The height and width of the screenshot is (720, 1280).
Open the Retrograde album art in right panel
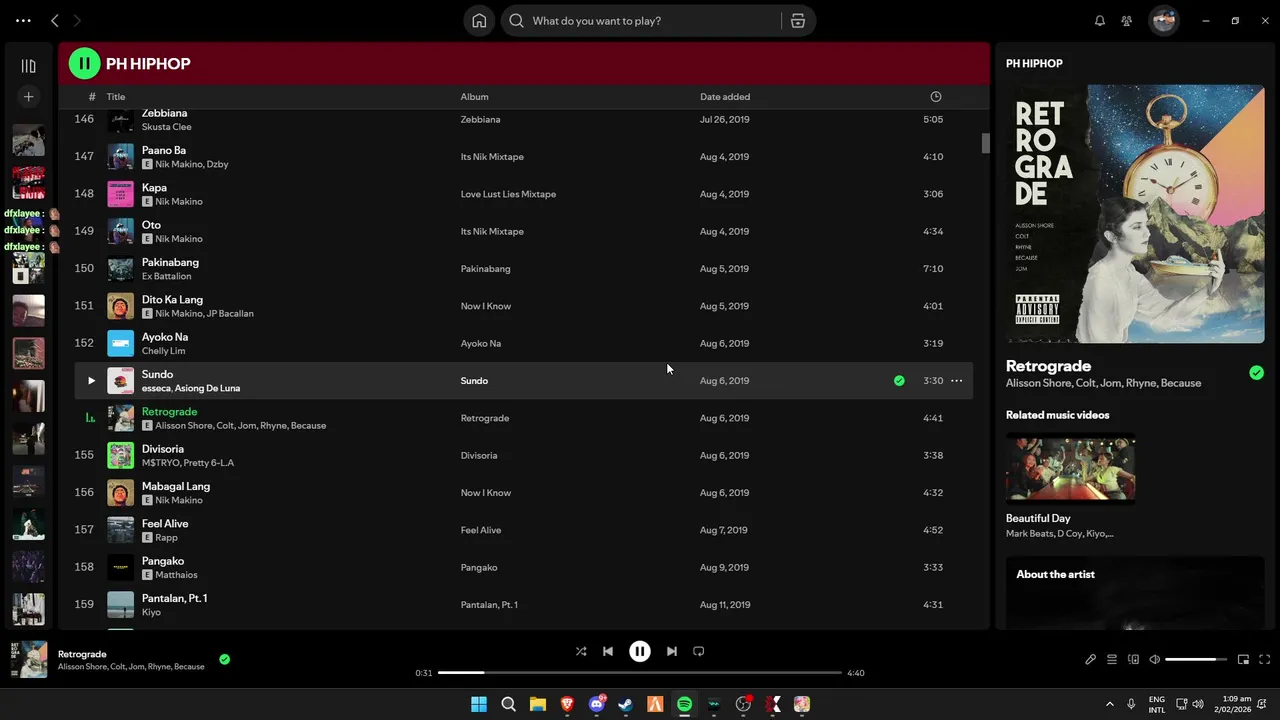coord(1135,214)
